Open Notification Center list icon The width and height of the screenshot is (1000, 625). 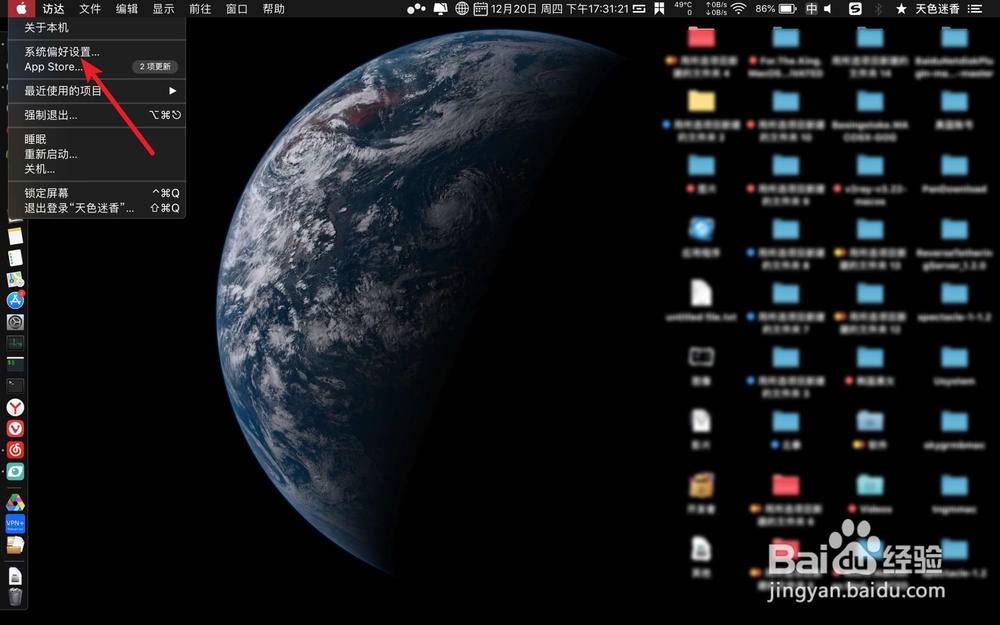click(975, 8)
